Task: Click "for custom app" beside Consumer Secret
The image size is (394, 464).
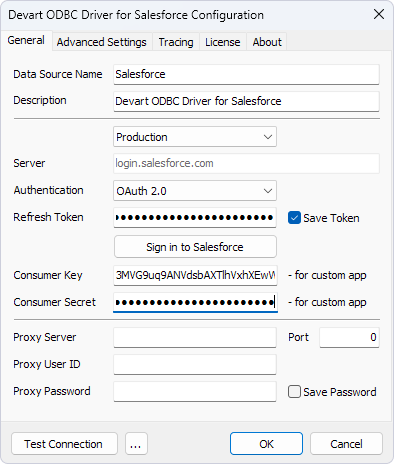Action: coord(327,302)
